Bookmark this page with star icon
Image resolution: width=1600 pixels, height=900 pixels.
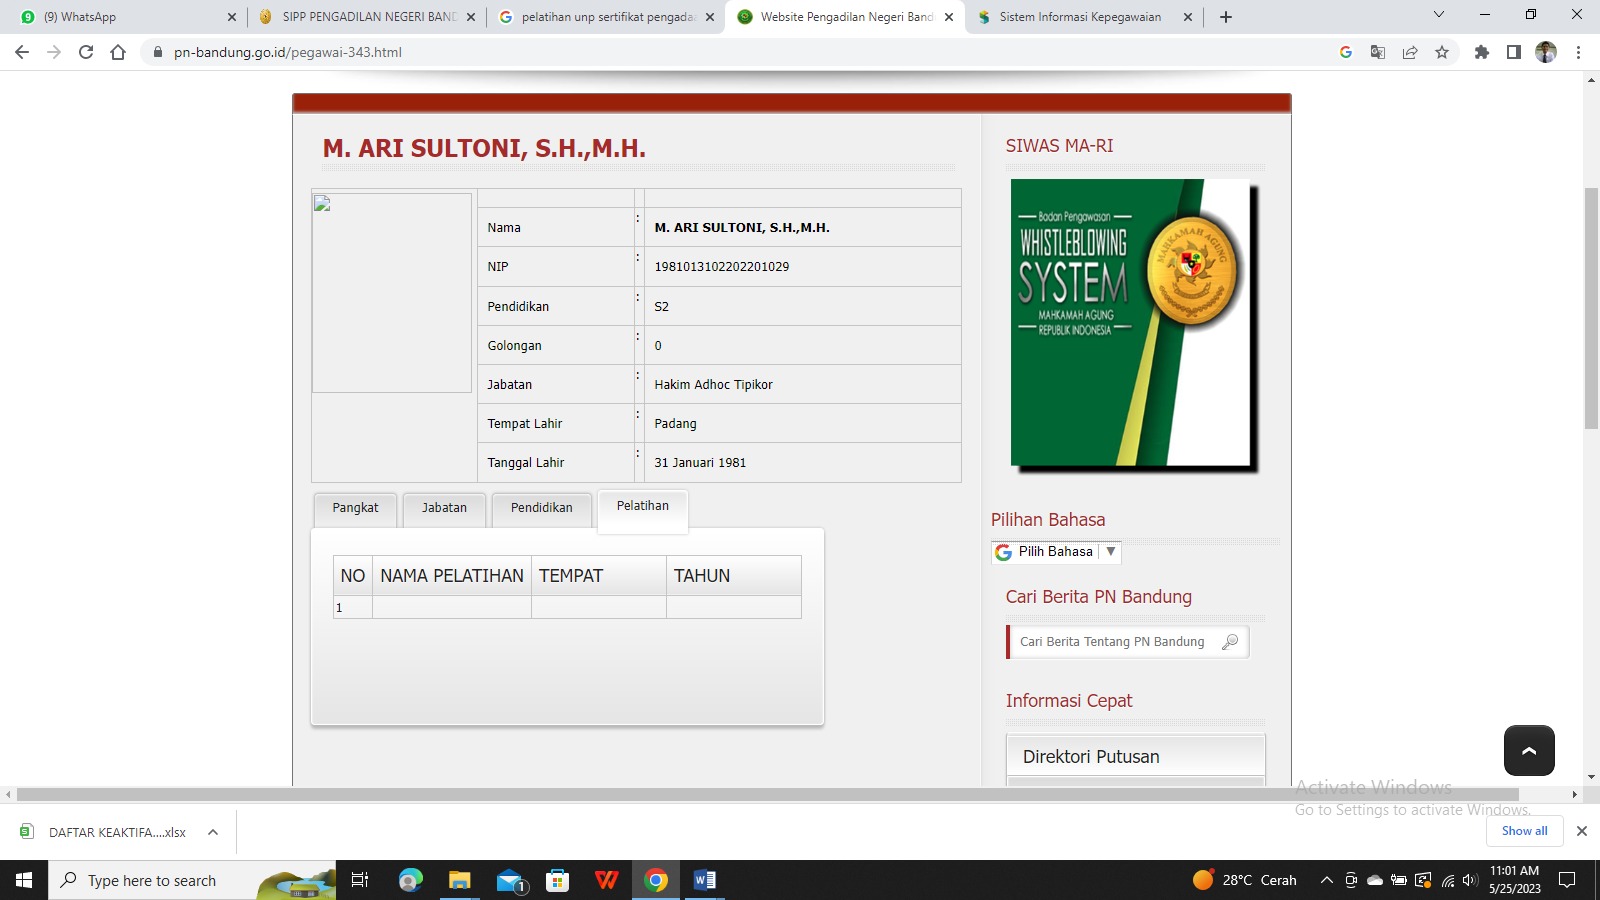1442,52
